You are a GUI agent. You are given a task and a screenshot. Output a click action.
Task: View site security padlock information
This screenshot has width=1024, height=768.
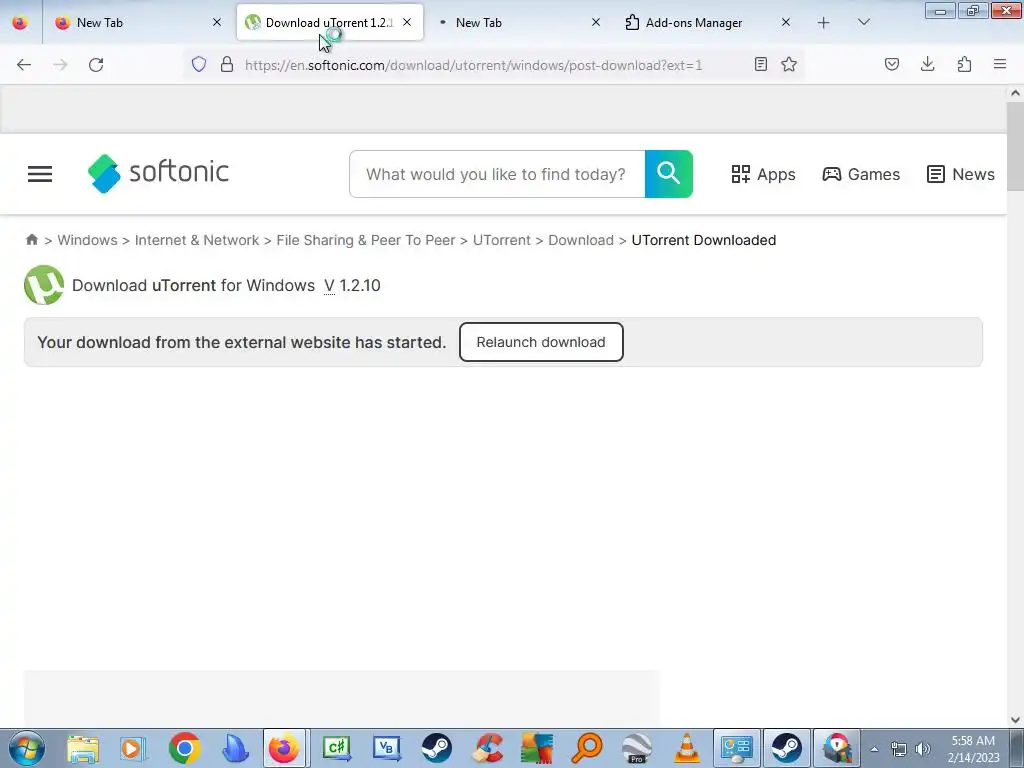coord(227,64)
